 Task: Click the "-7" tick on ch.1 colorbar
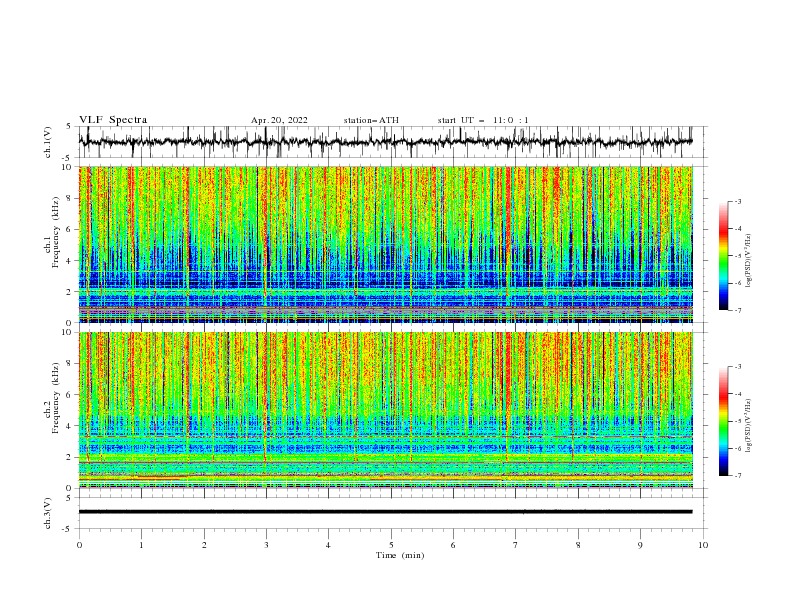coord(738,310)
